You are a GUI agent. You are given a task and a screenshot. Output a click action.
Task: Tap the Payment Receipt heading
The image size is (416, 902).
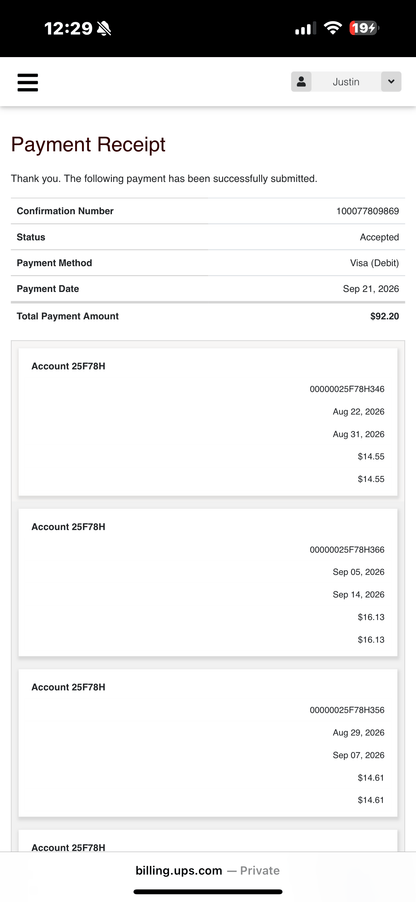click(x=88, y=144)
